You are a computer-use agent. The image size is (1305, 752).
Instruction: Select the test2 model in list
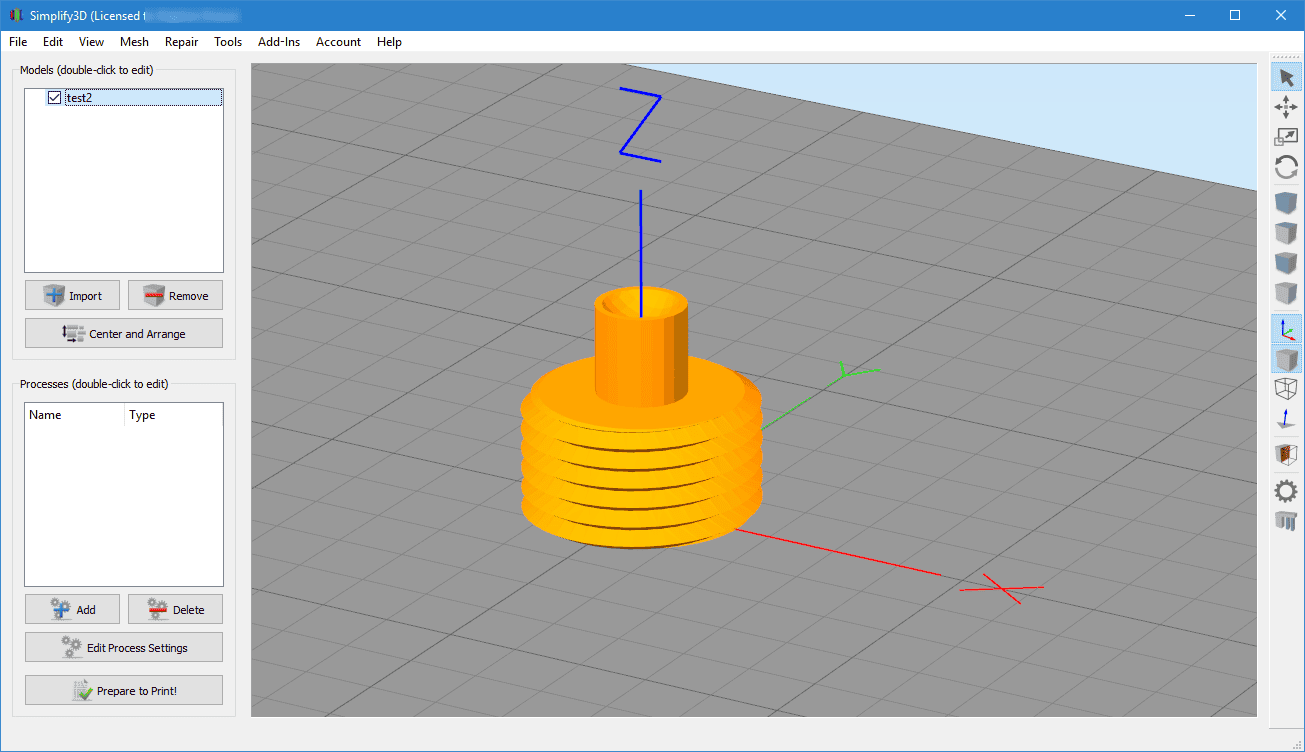point(80,98)
